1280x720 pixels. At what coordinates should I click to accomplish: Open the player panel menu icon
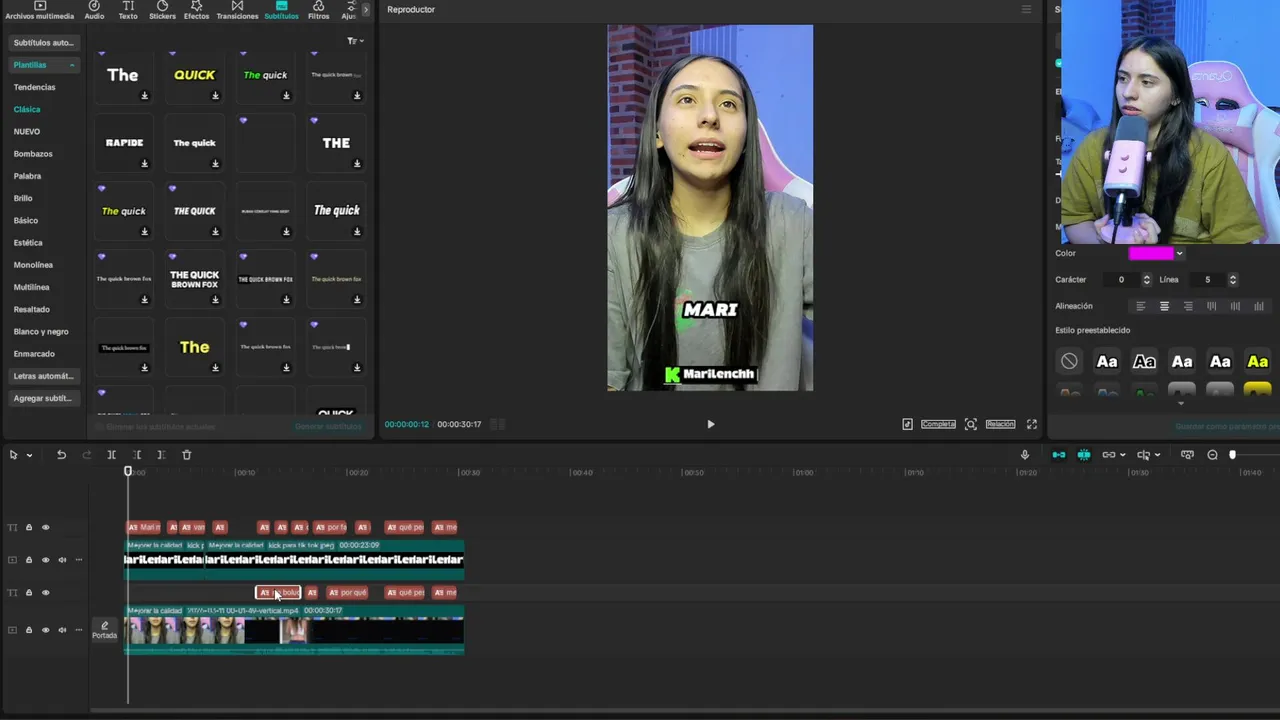coord(1026,9)
